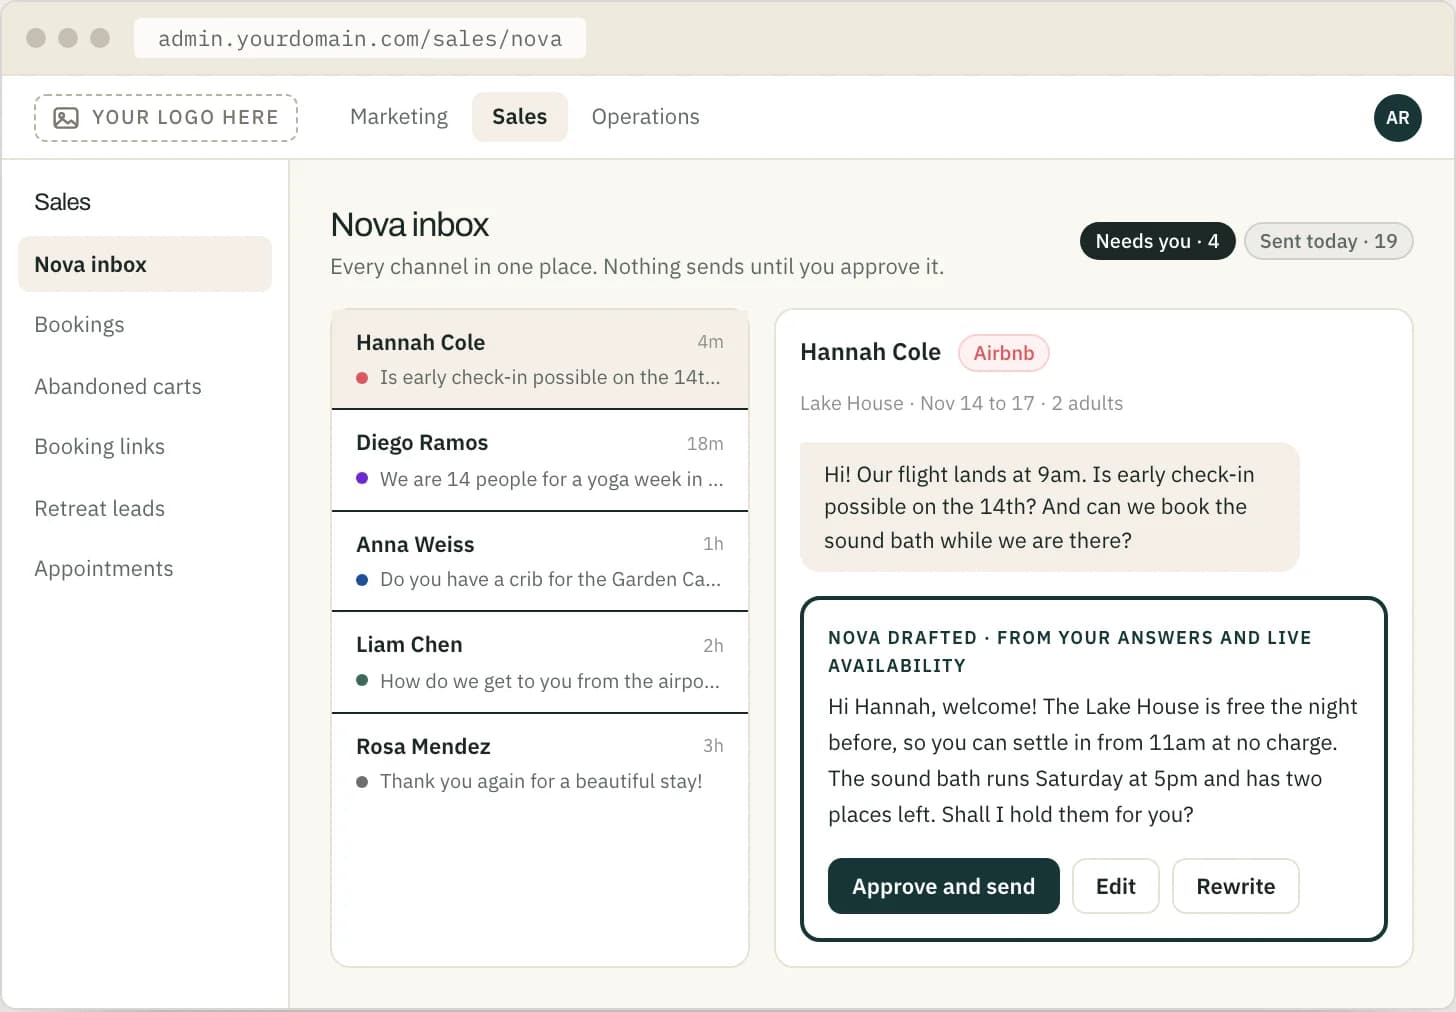Click the AR user avatar

(1397, 118)
